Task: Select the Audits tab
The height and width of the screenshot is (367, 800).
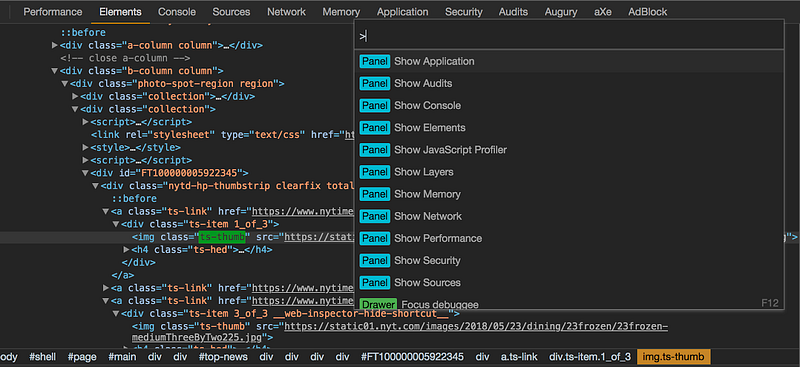Action: pyautogui.click(x=513, y=12)
